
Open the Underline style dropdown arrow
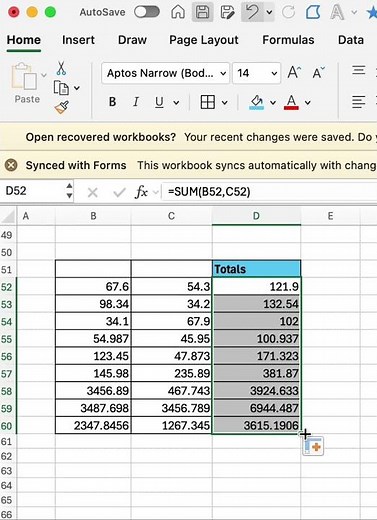coord(176,102)
